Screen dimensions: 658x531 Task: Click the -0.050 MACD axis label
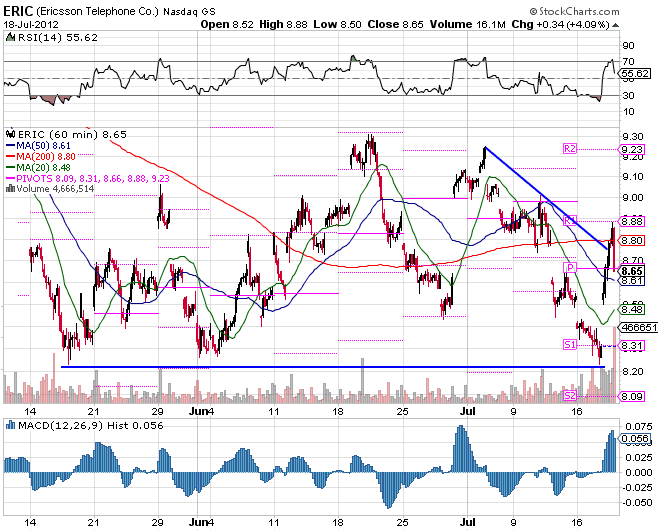pos(637,503)
